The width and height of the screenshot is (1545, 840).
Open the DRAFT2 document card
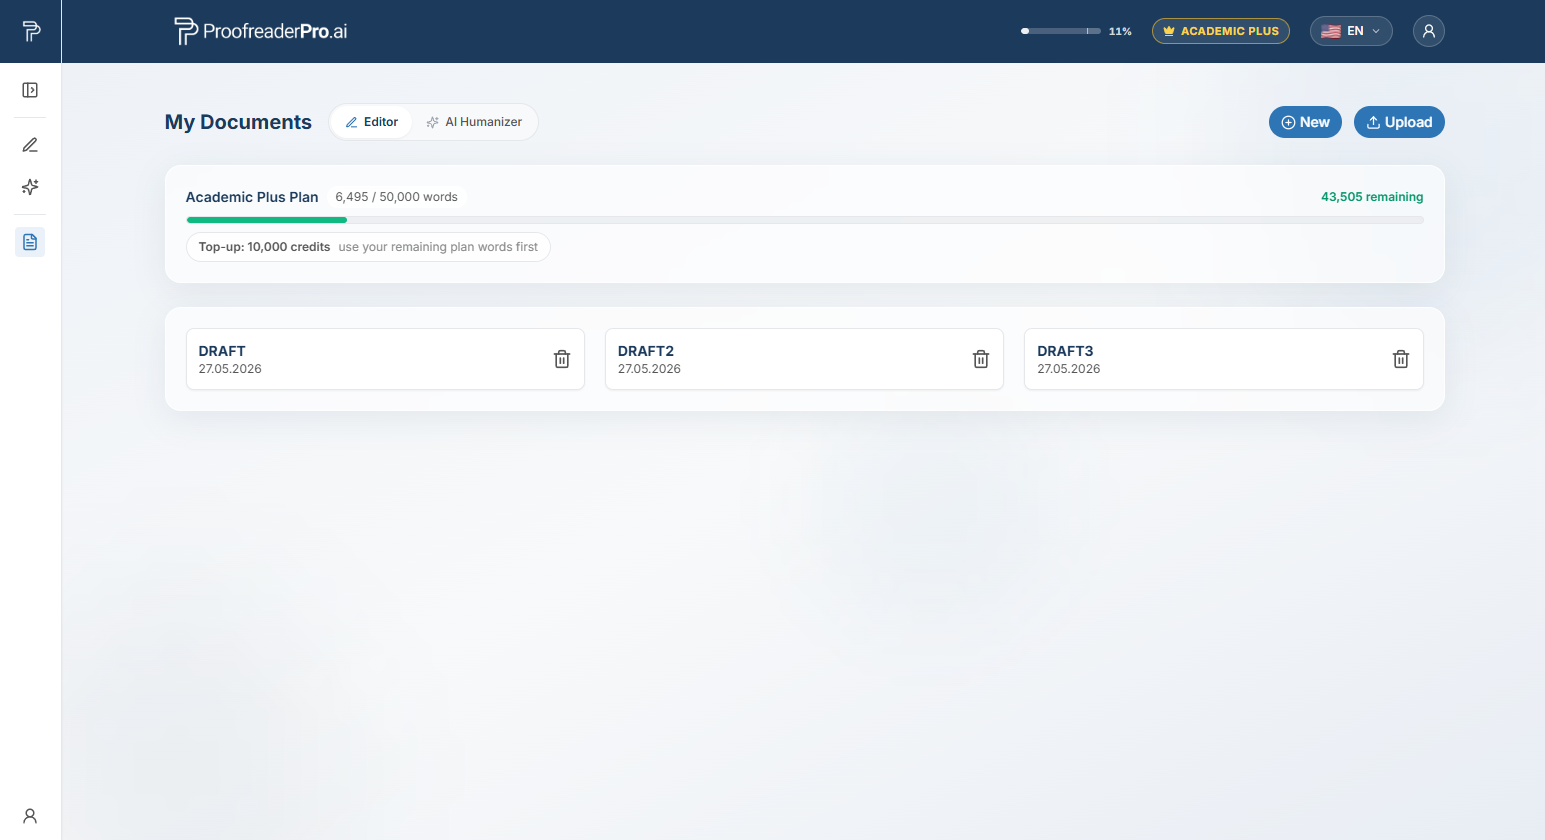tap(804, 359)
